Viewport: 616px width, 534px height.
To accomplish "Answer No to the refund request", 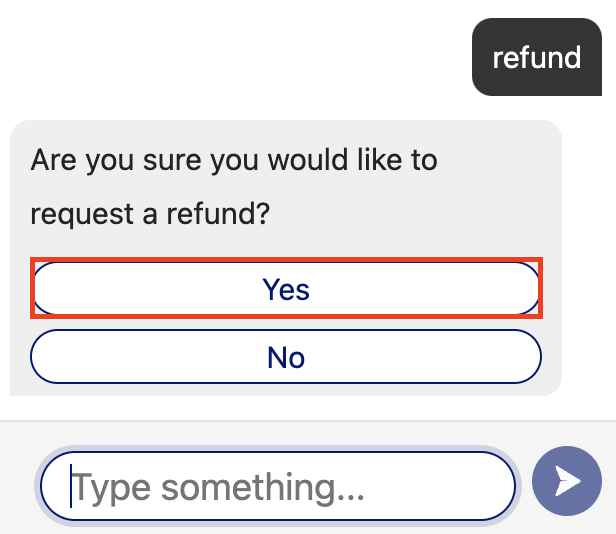I will (286, 357).
